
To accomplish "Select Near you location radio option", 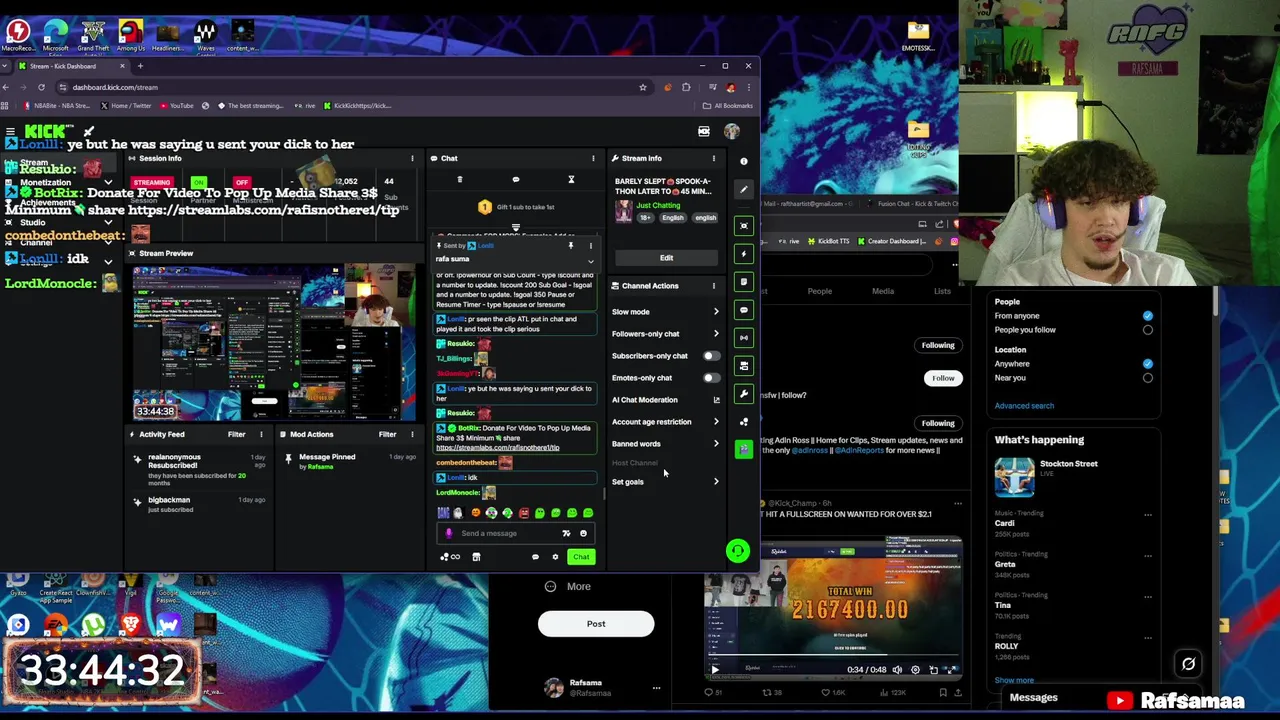I will 1147,378.
